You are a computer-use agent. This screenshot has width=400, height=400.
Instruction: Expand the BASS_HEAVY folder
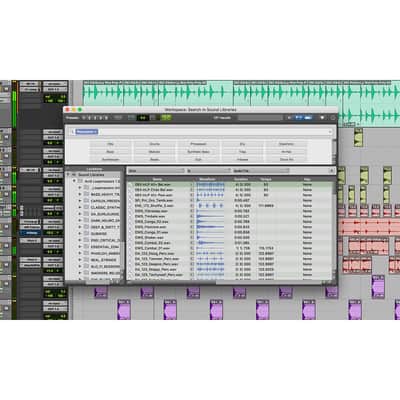tap(80, 194)
